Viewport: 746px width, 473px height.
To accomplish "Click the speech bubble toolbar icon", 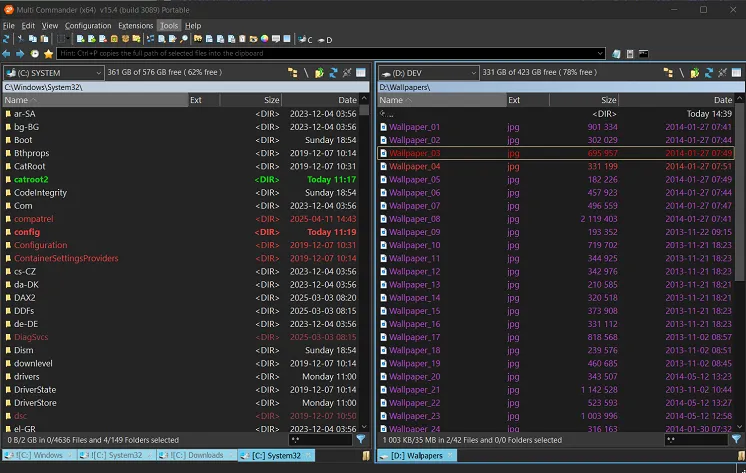I will [275, 39].
